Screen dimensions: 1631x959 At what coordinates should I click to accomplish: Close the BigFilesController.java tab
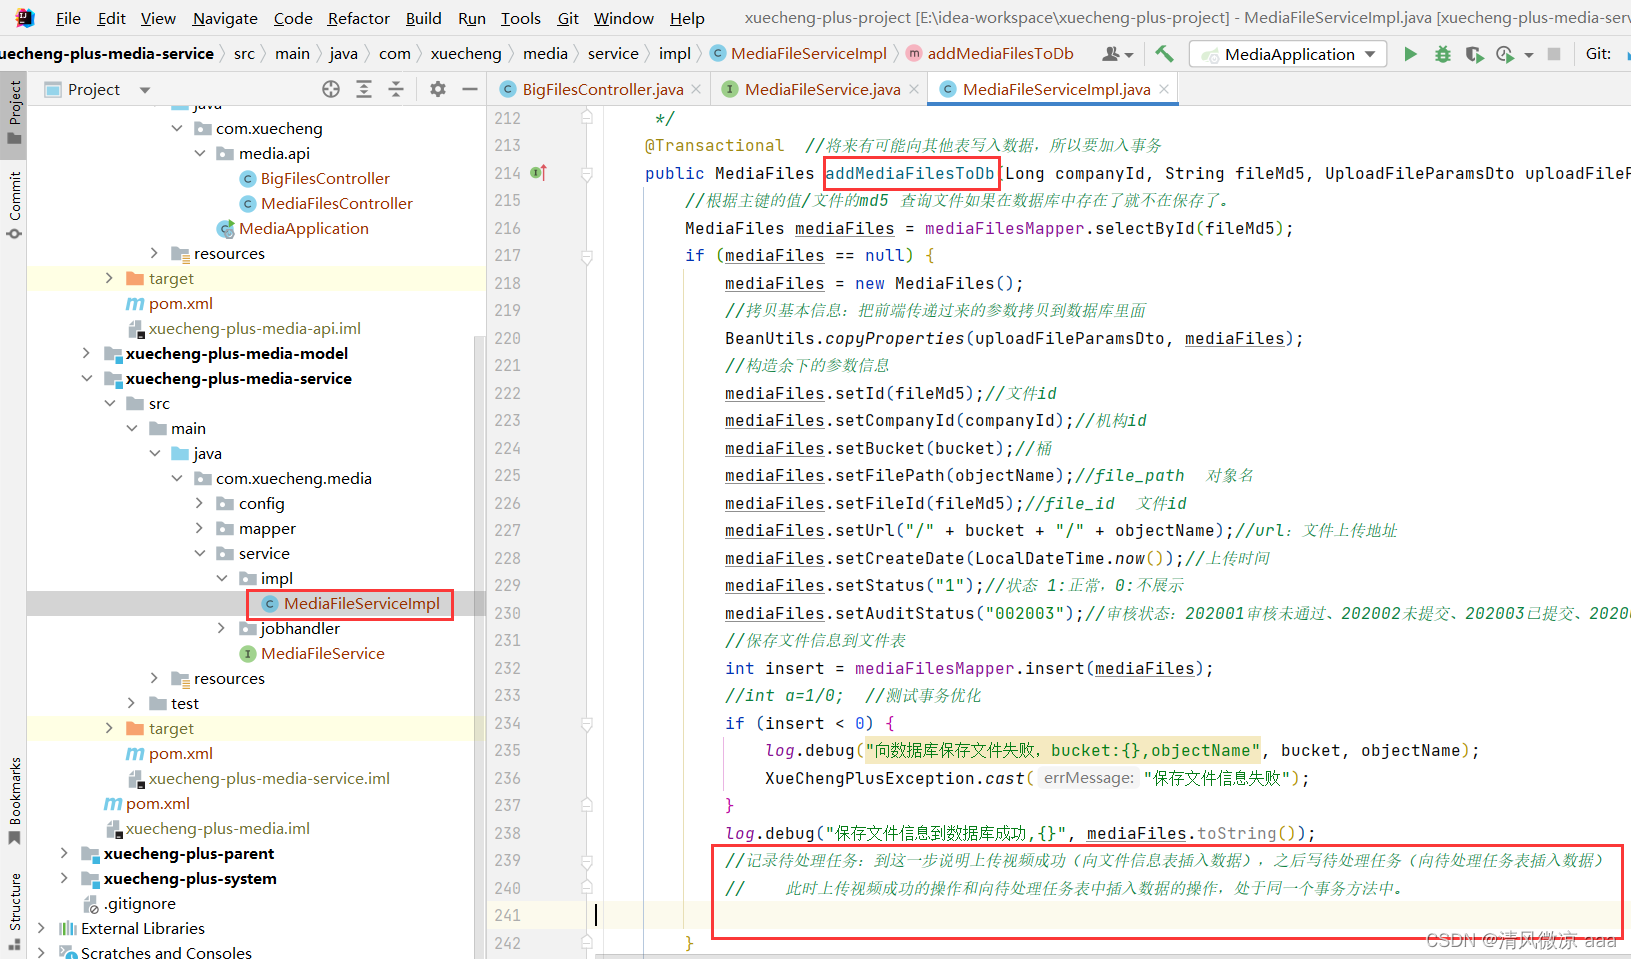click(x=698, y=89)
